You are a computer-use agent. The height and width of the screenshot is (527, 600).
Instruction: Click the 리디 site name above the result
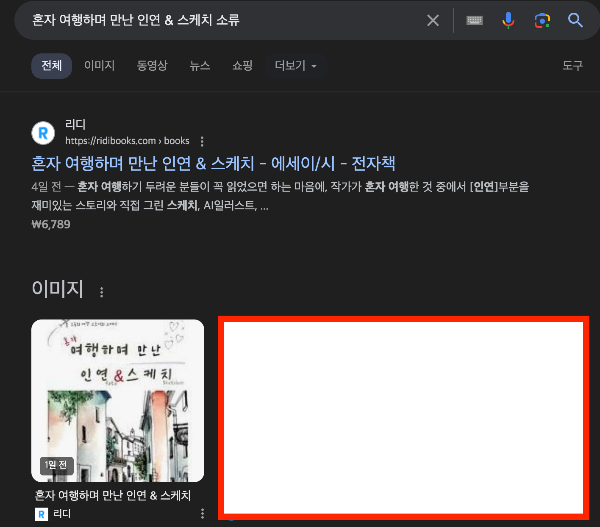pos(75,124)
